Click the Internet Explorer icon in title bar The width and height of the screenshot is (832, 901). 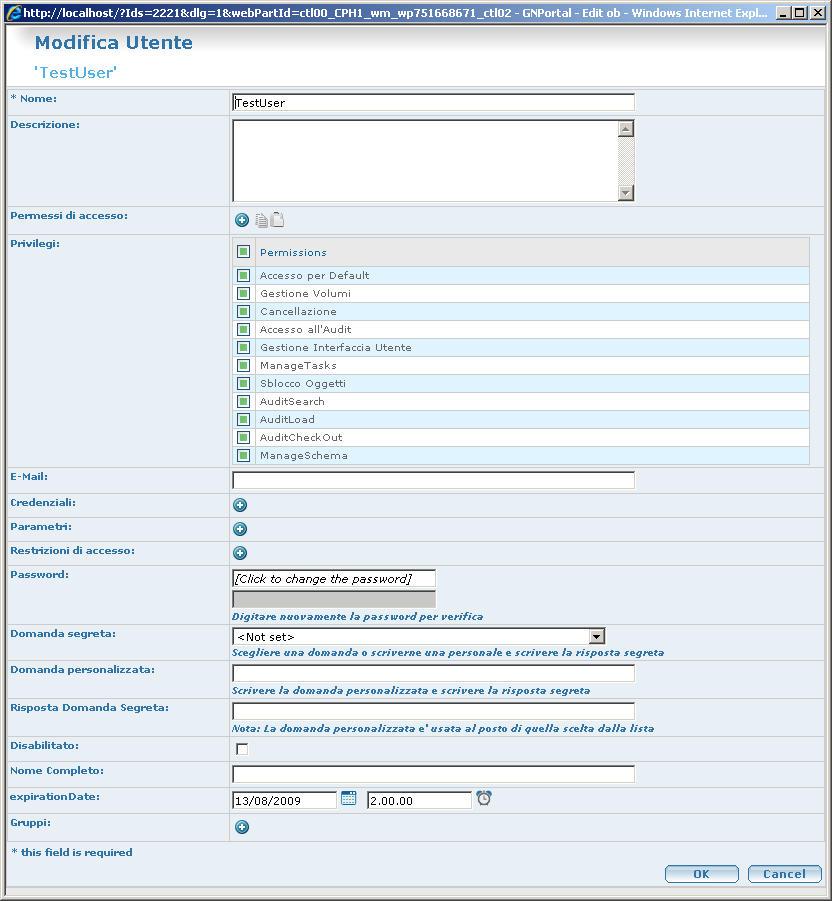[14, 13]
